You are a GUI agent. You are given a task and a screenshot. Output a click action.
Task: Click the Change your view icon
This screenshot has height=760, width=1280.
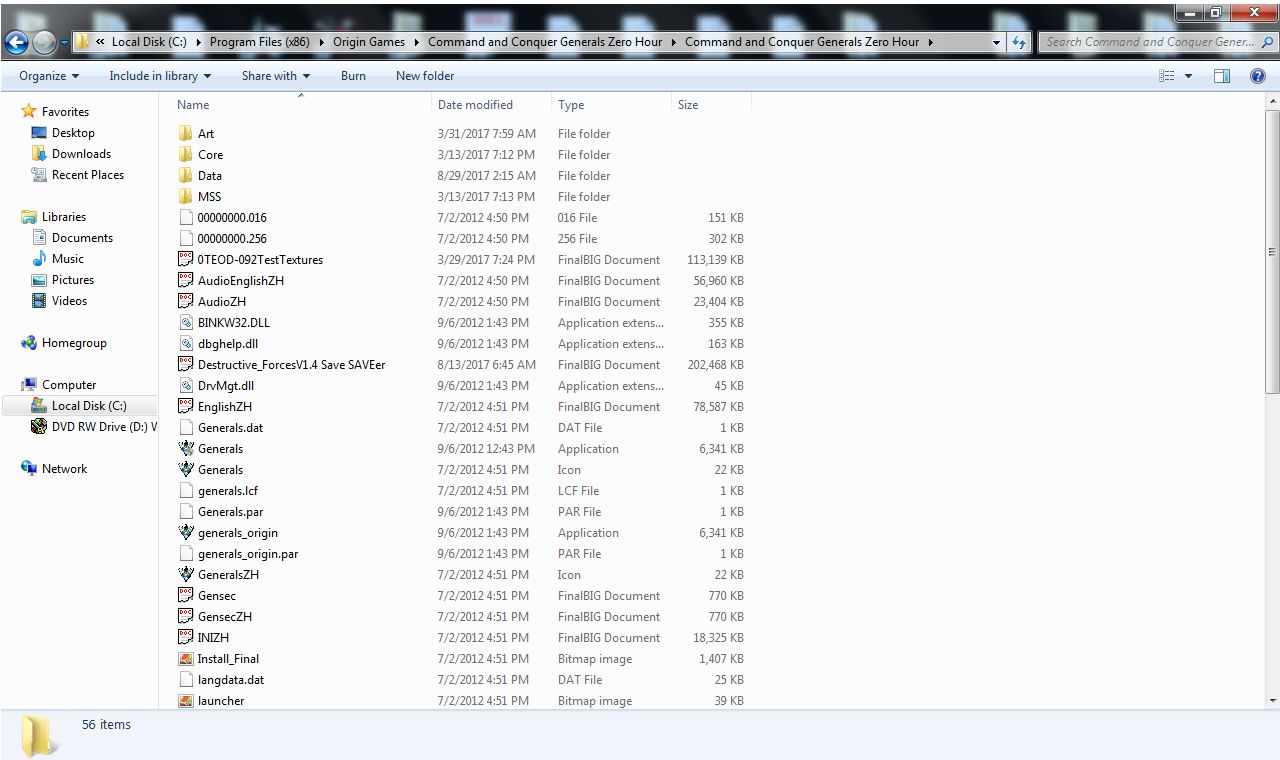tap(1166, 76)
